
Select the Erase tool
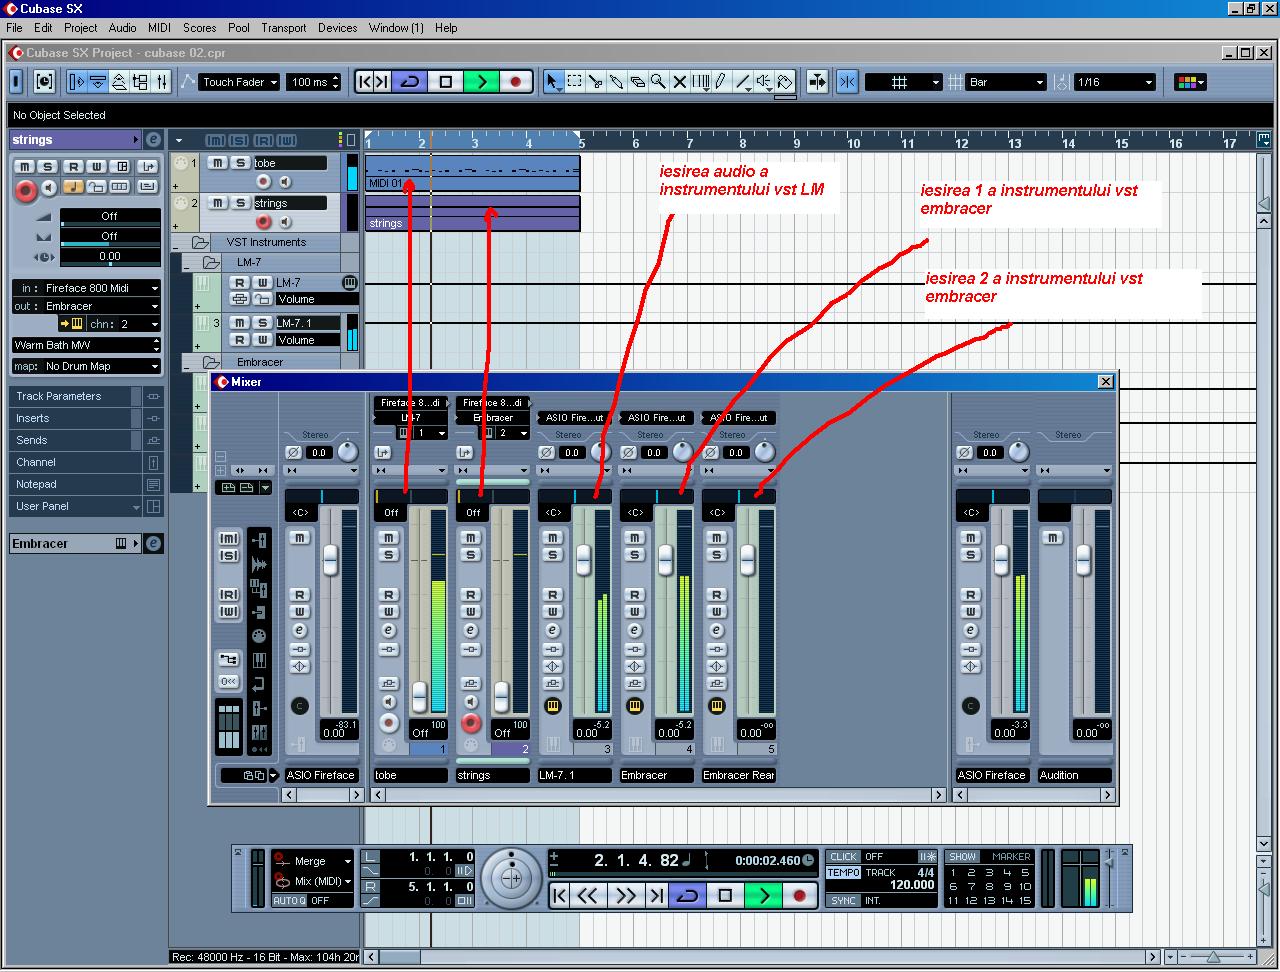pyautogui.click(x=638, y=82)
